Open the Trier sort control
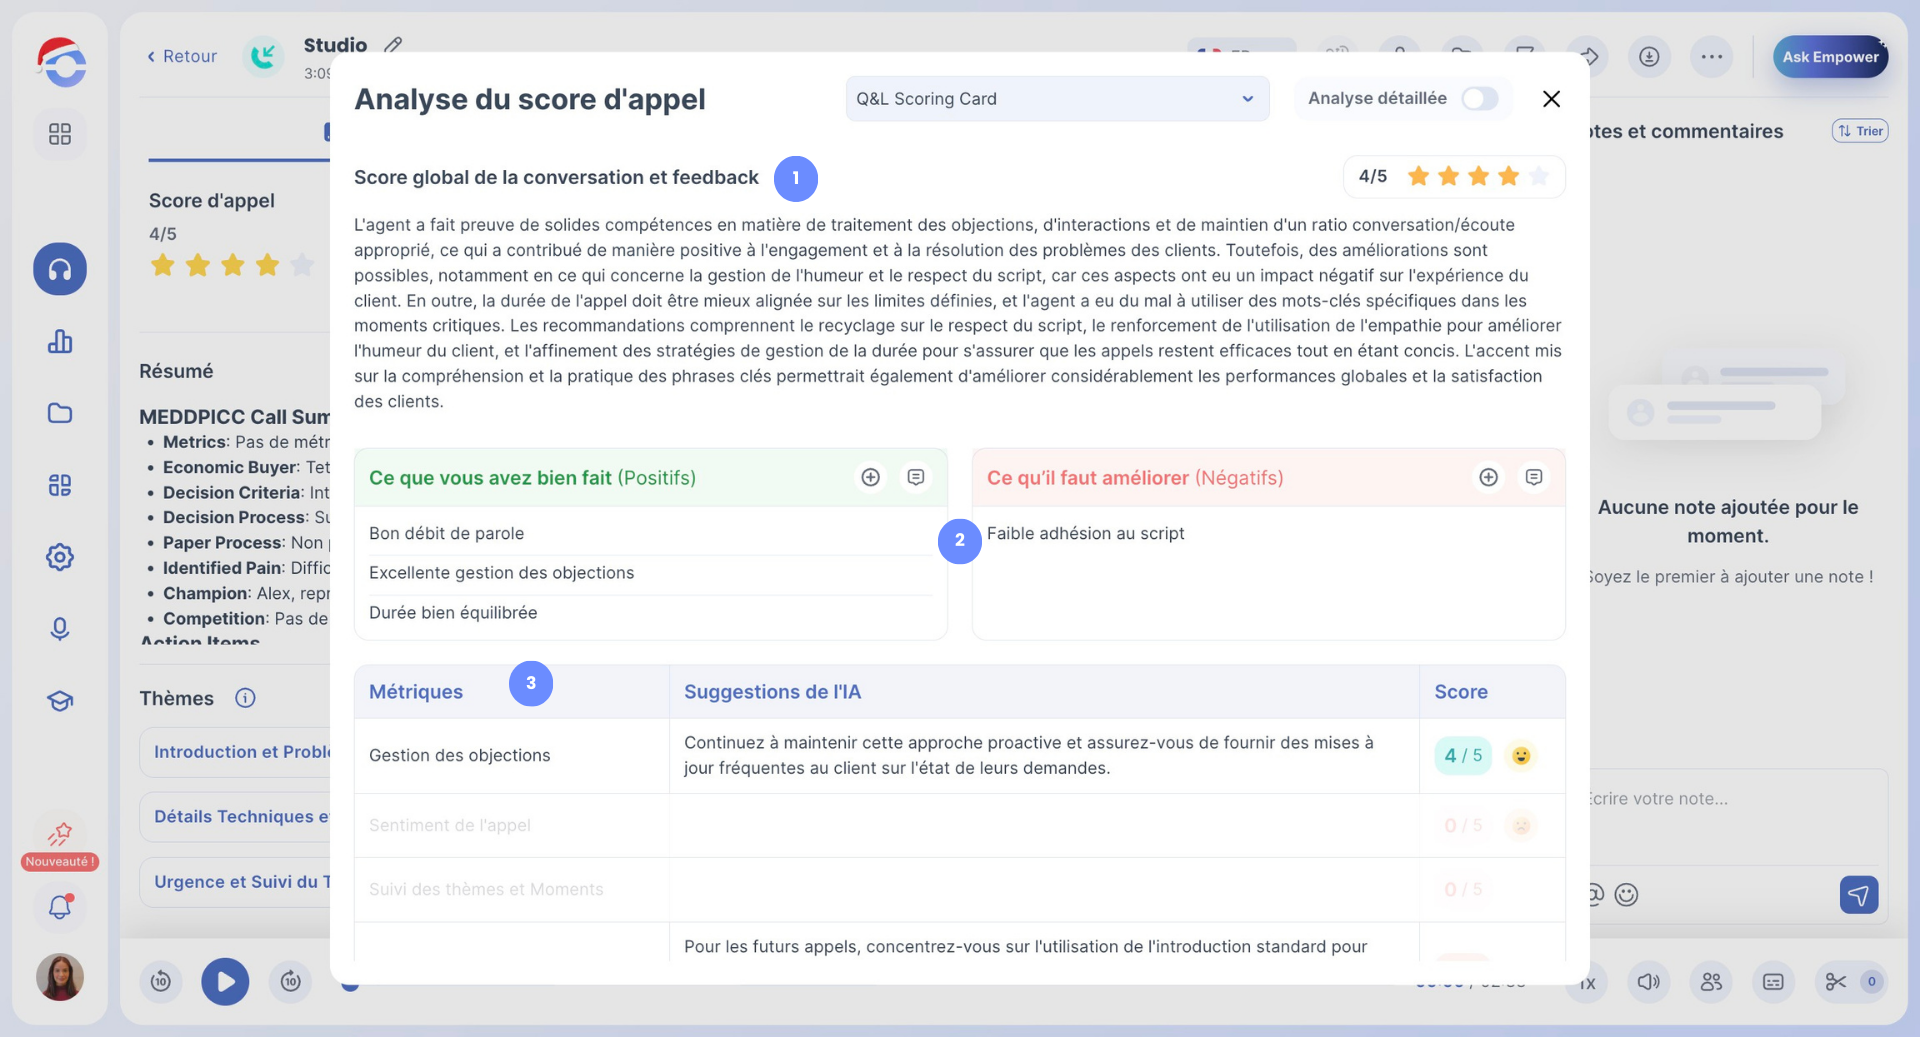 (x=1860, y=131)
